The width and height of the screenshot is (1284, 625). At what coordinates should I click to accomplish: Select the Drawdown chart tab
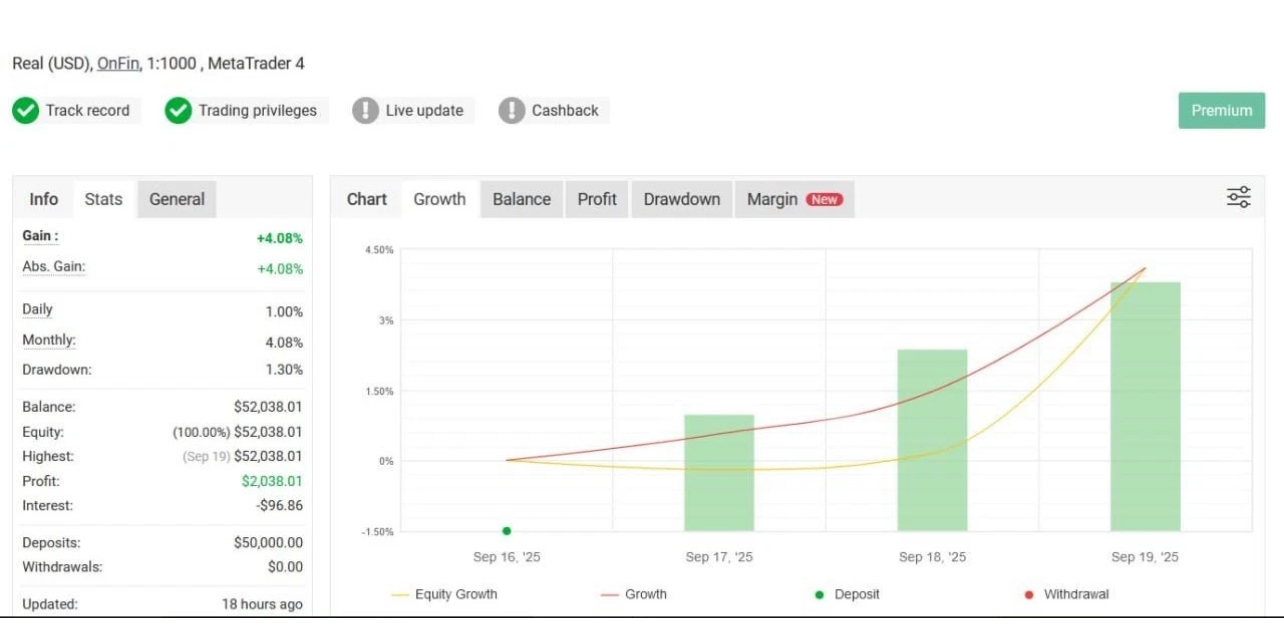(681, 199)
